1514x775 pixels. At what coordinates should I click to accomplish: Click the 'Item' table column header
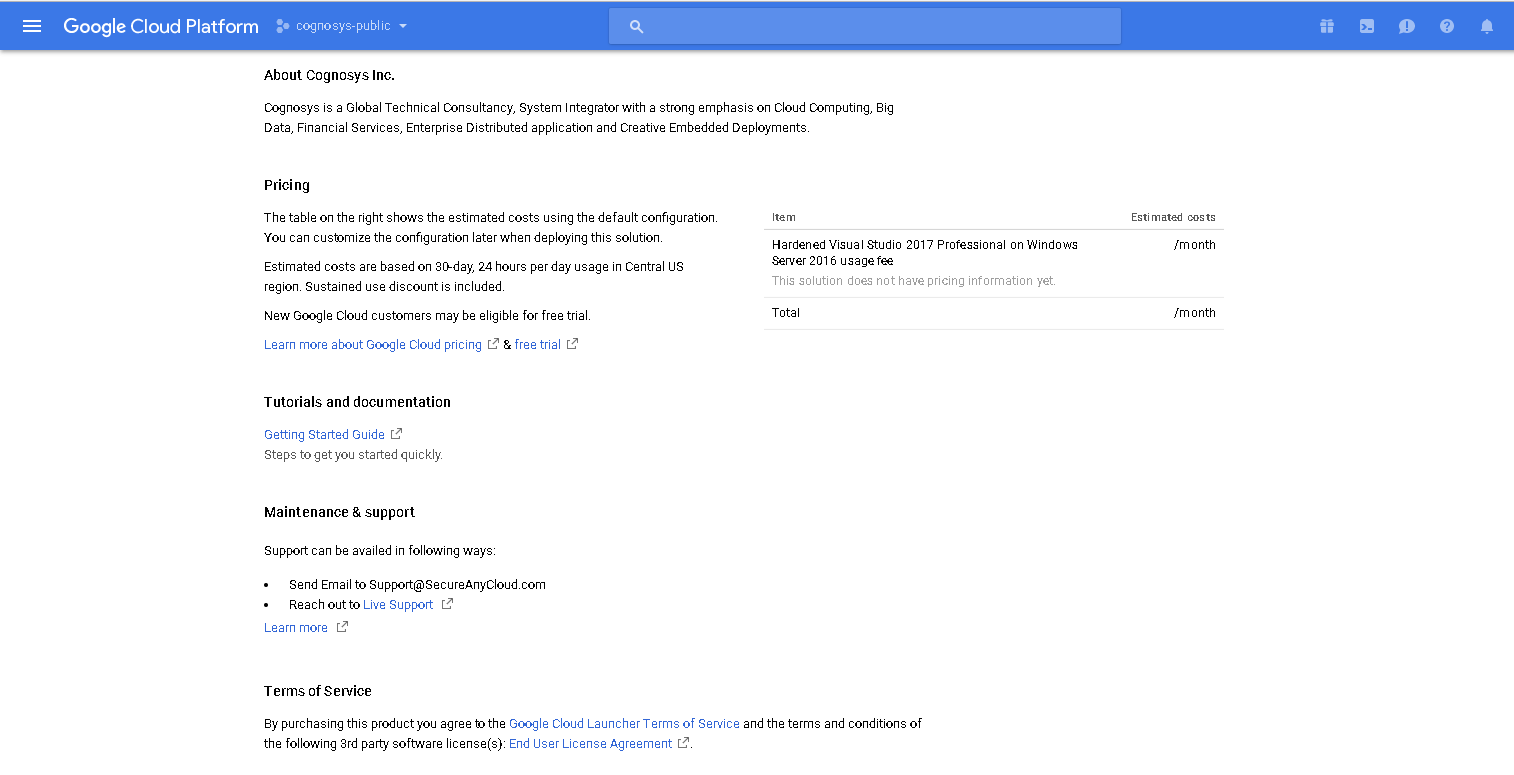784,217
